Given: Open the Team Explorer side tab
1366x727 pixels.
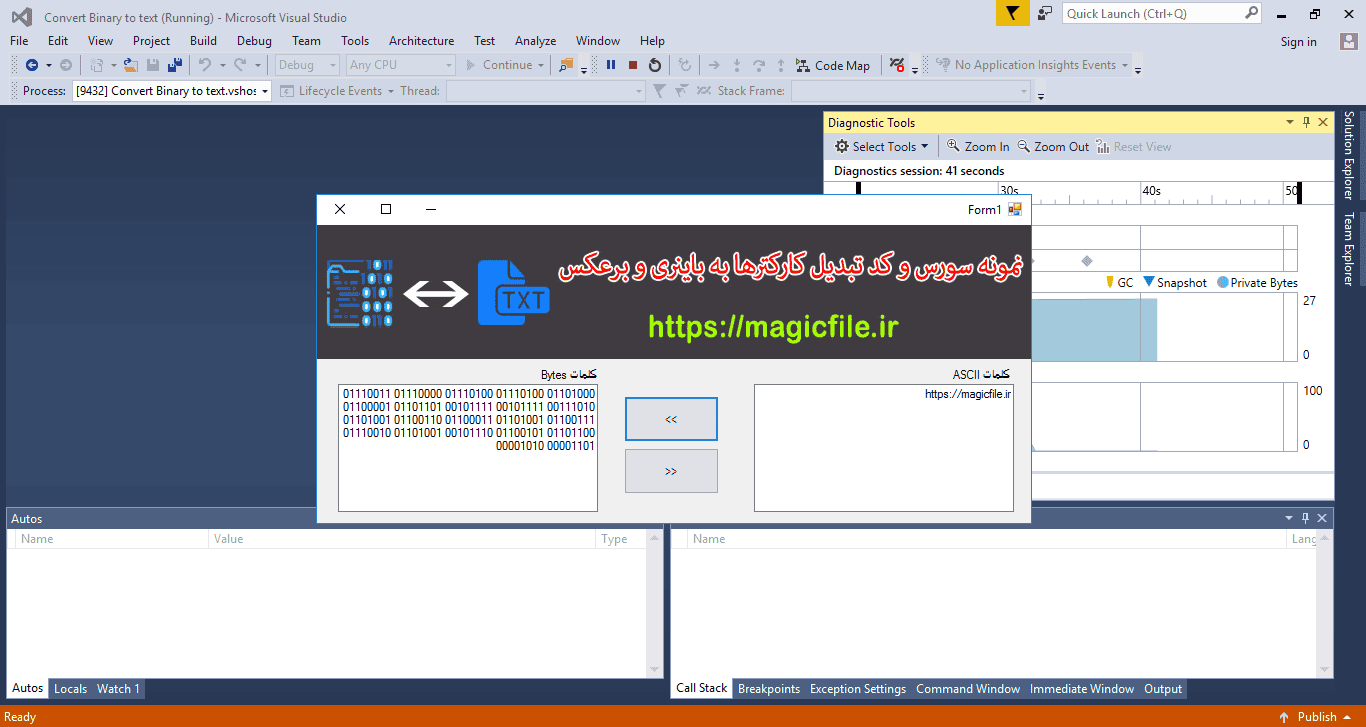Looking at the screenshot, I should point(1348,249).
